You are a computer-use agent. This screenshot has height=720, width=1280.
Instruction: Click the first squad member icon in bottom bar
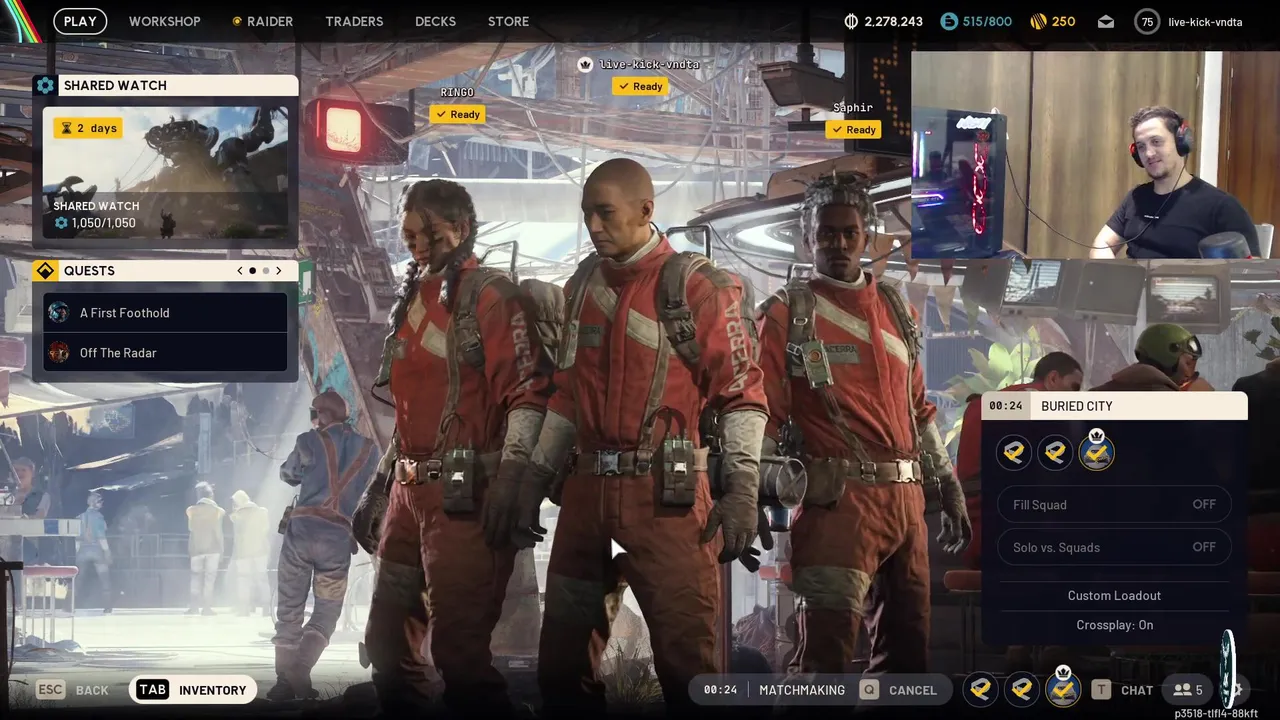tap(981, 689)
